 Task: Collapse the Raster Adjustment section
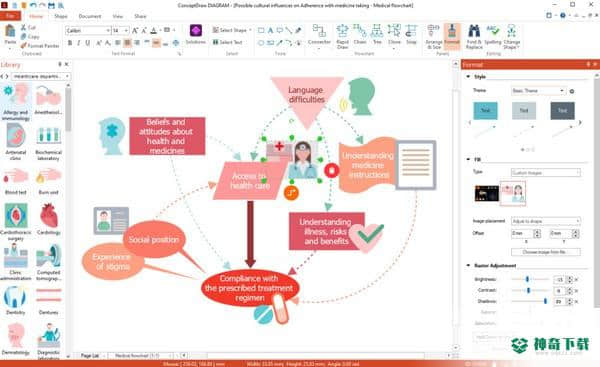(x=468, y=265)
